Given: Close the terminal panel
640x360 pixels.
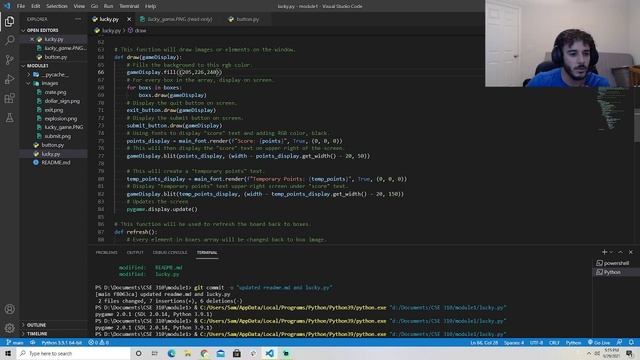Looking at the screenshot, I should (631, 252).
